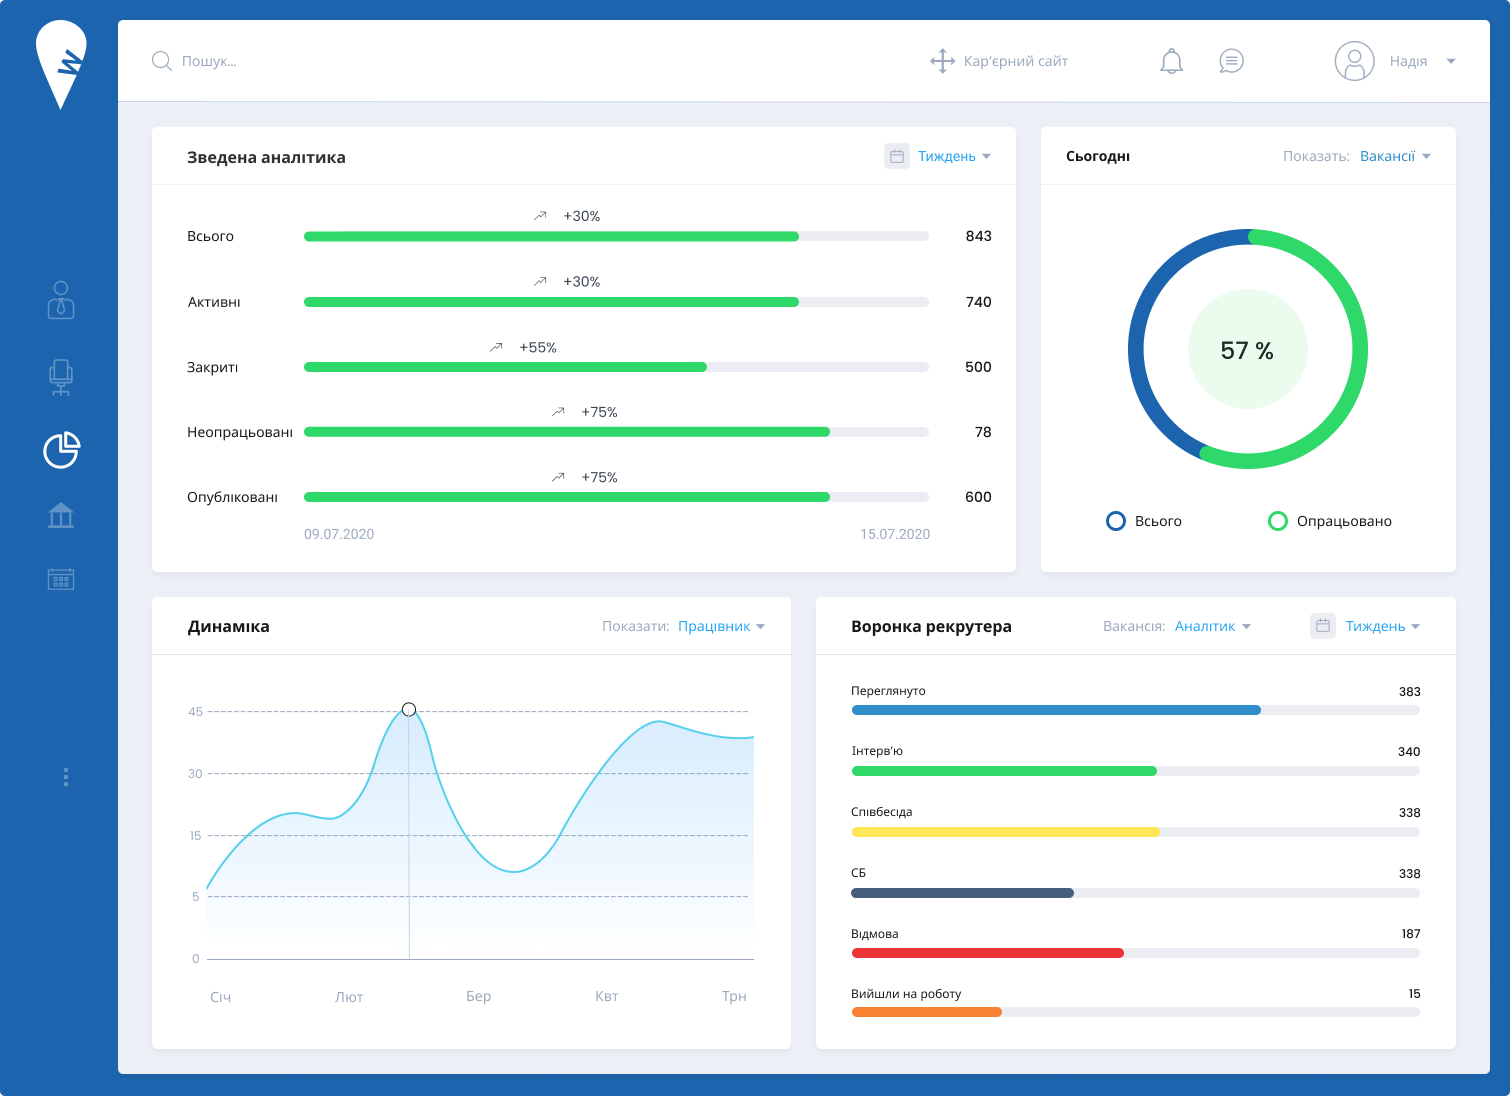Open the candidates person sidebar icon
The image size is (1510, 1096).
point(61,301)
